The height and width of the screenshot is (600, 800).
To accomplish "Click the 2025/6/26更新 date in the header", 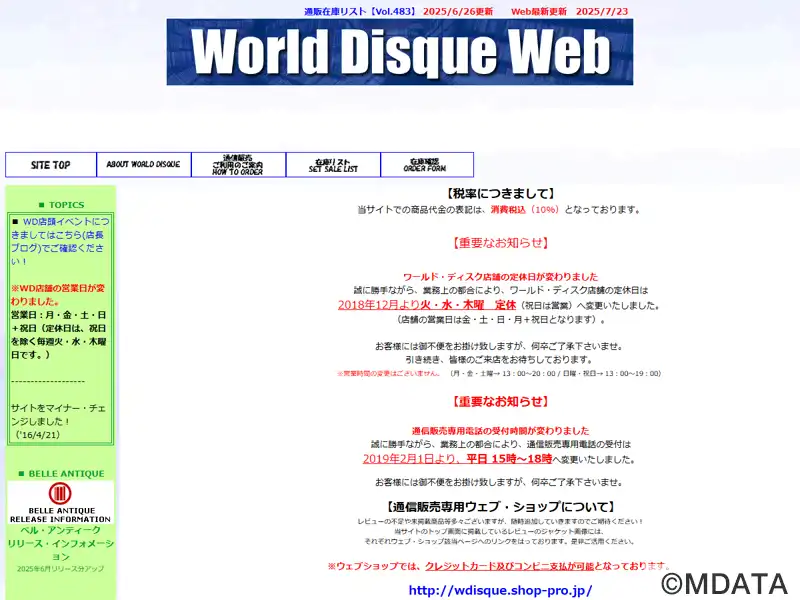I will 458,11.
